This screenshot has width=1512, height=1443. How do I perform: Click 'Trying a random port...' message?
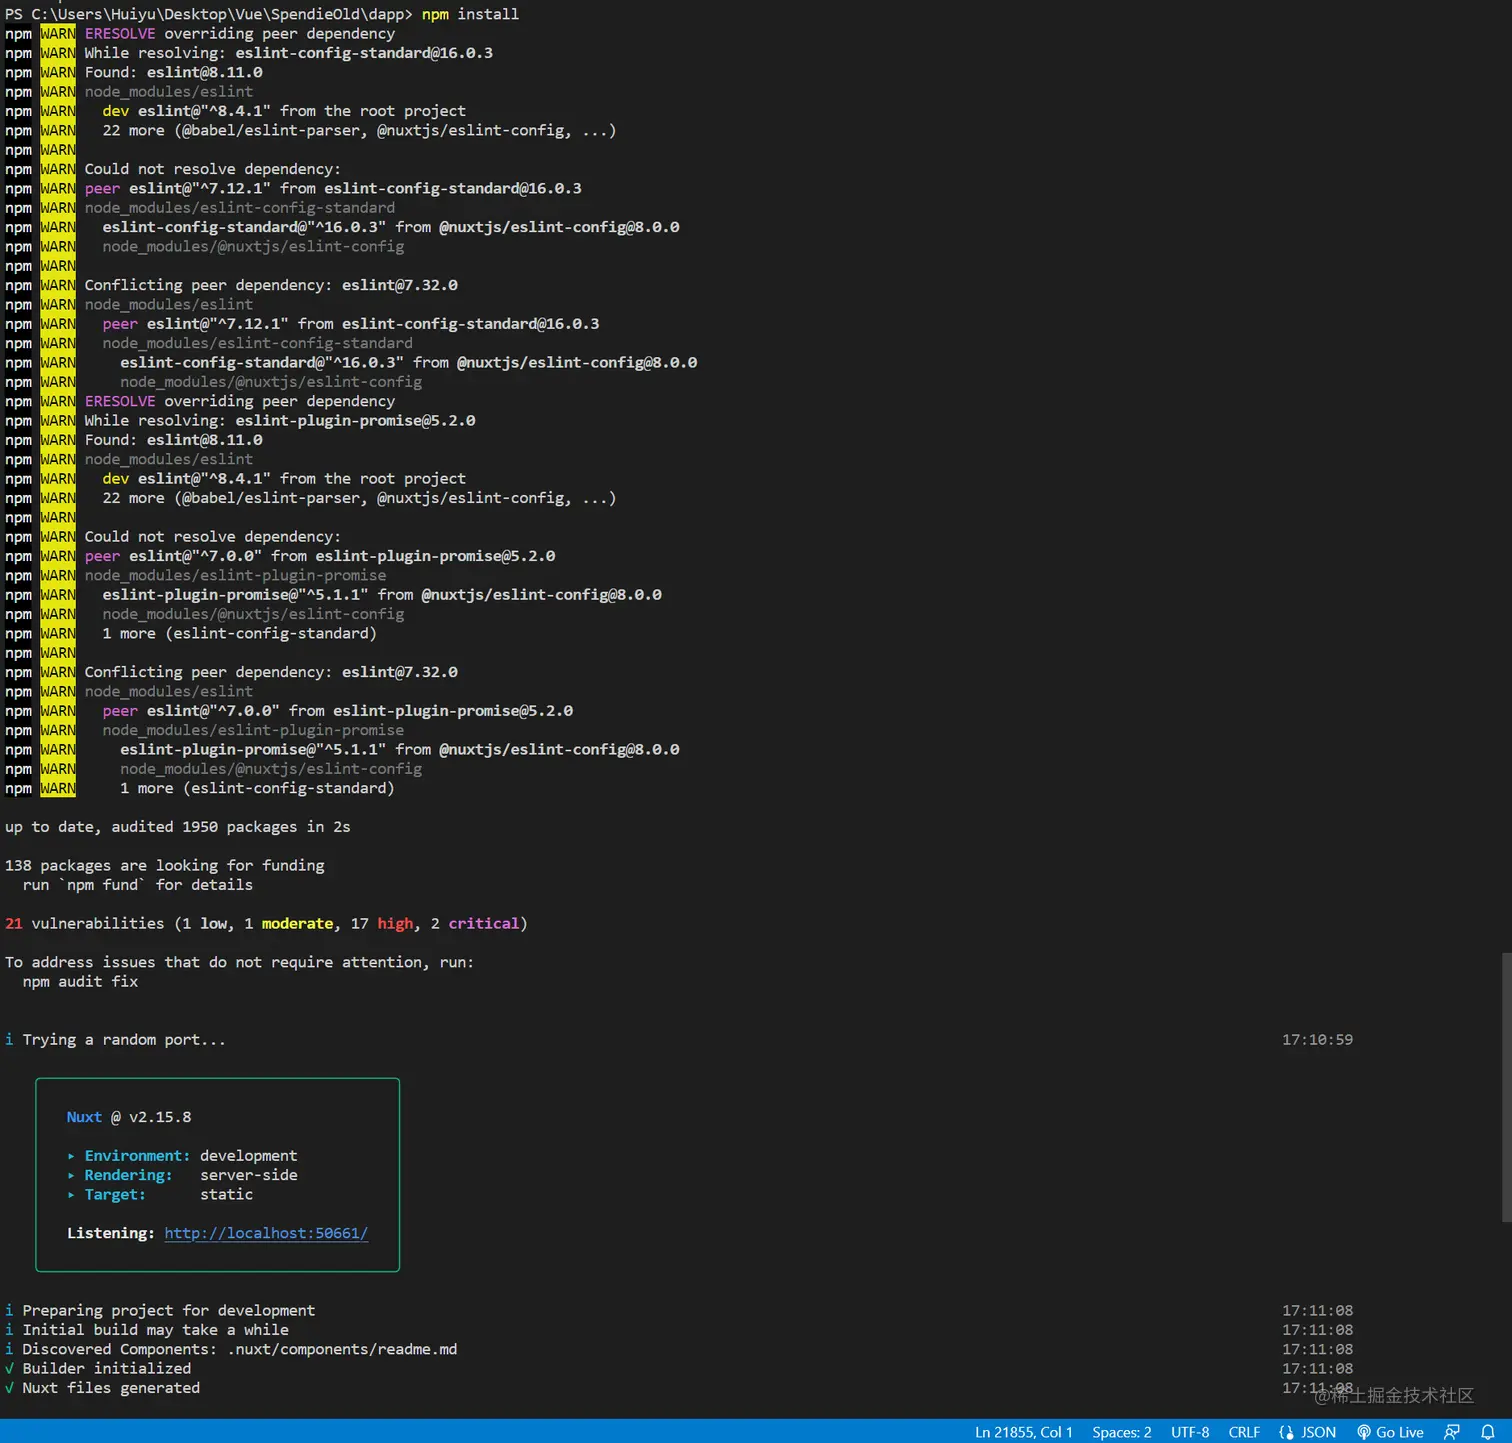[x=124, y=1040]
